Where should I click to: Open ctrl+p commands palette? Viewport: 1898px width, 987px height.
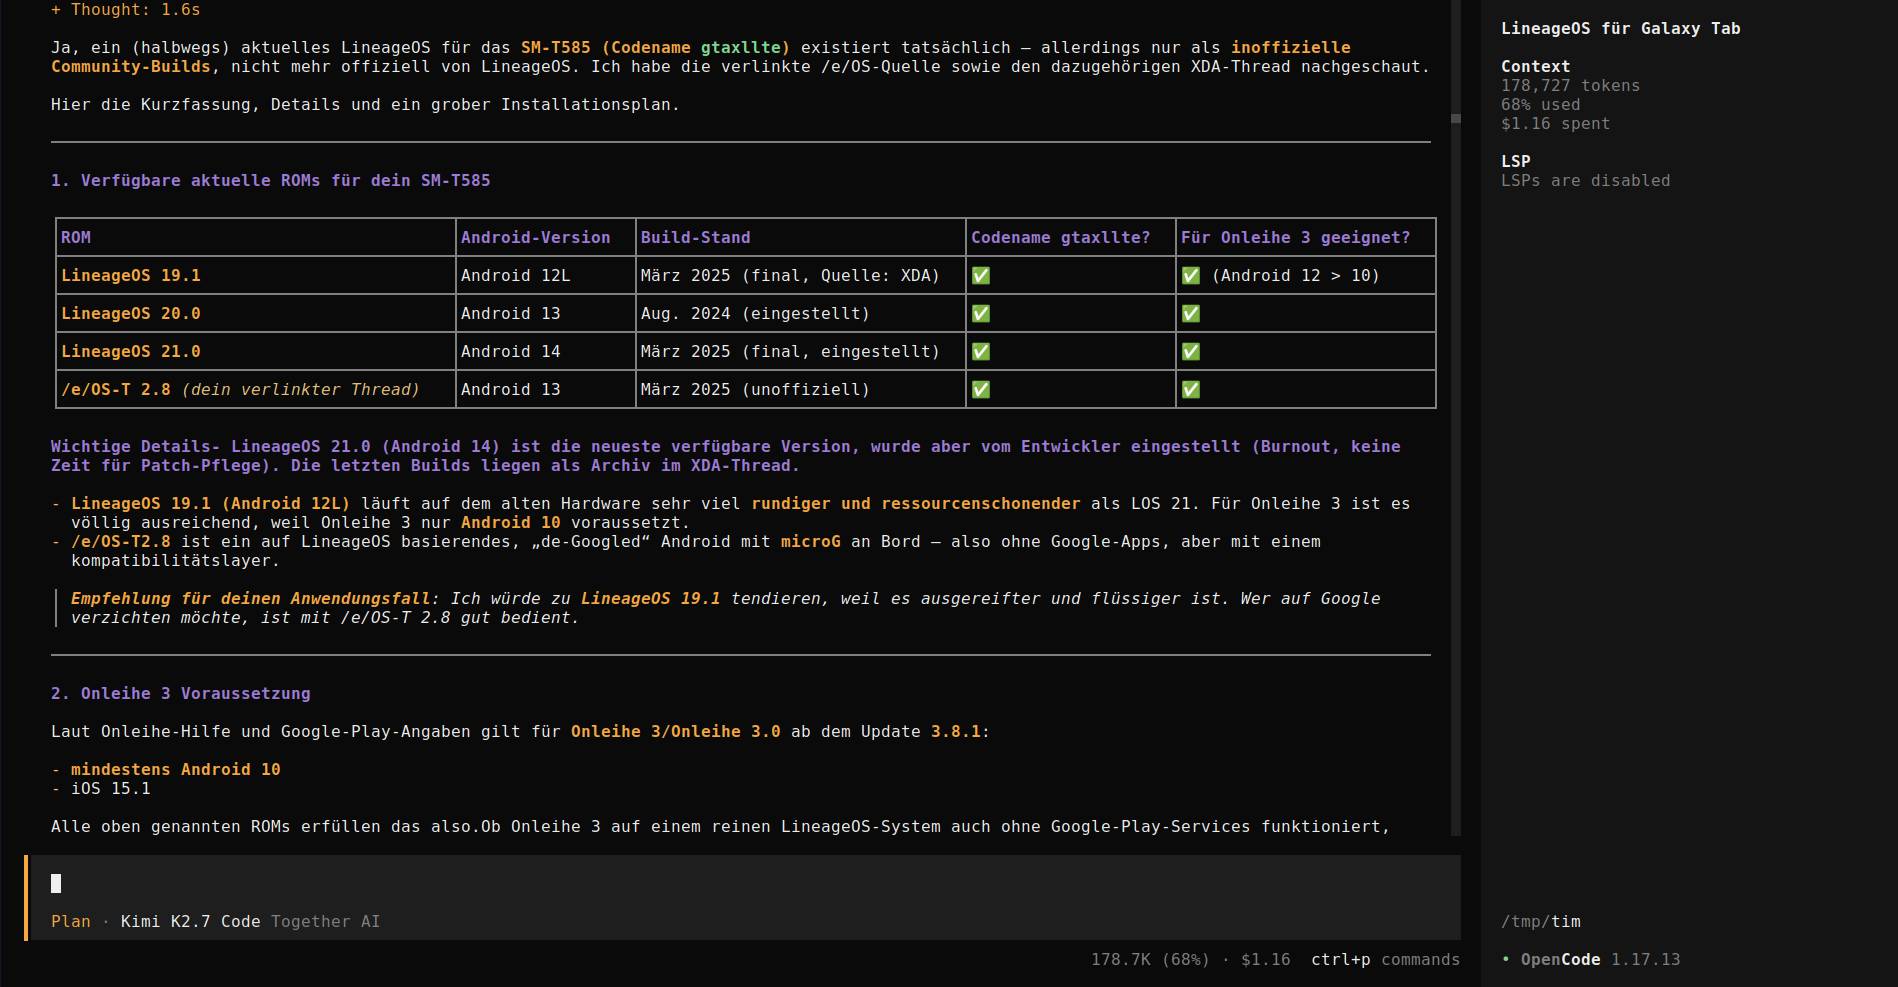point(1385,960)
